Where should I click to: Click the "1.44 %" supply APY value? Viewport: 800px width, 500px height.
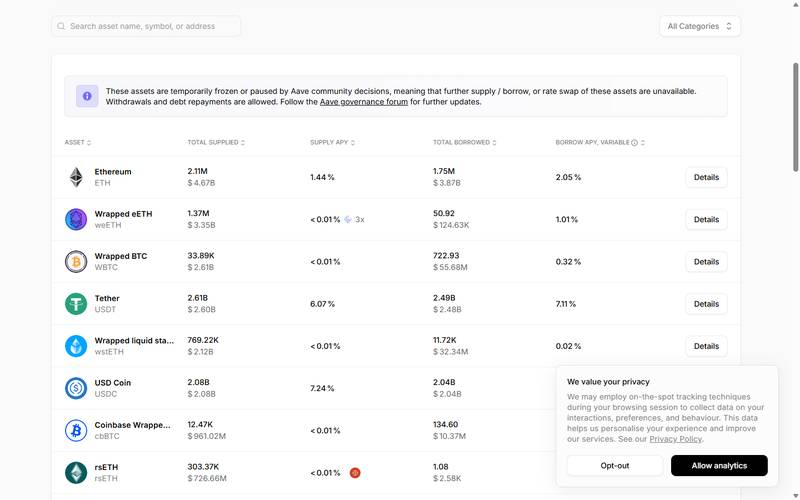point(322,177)
